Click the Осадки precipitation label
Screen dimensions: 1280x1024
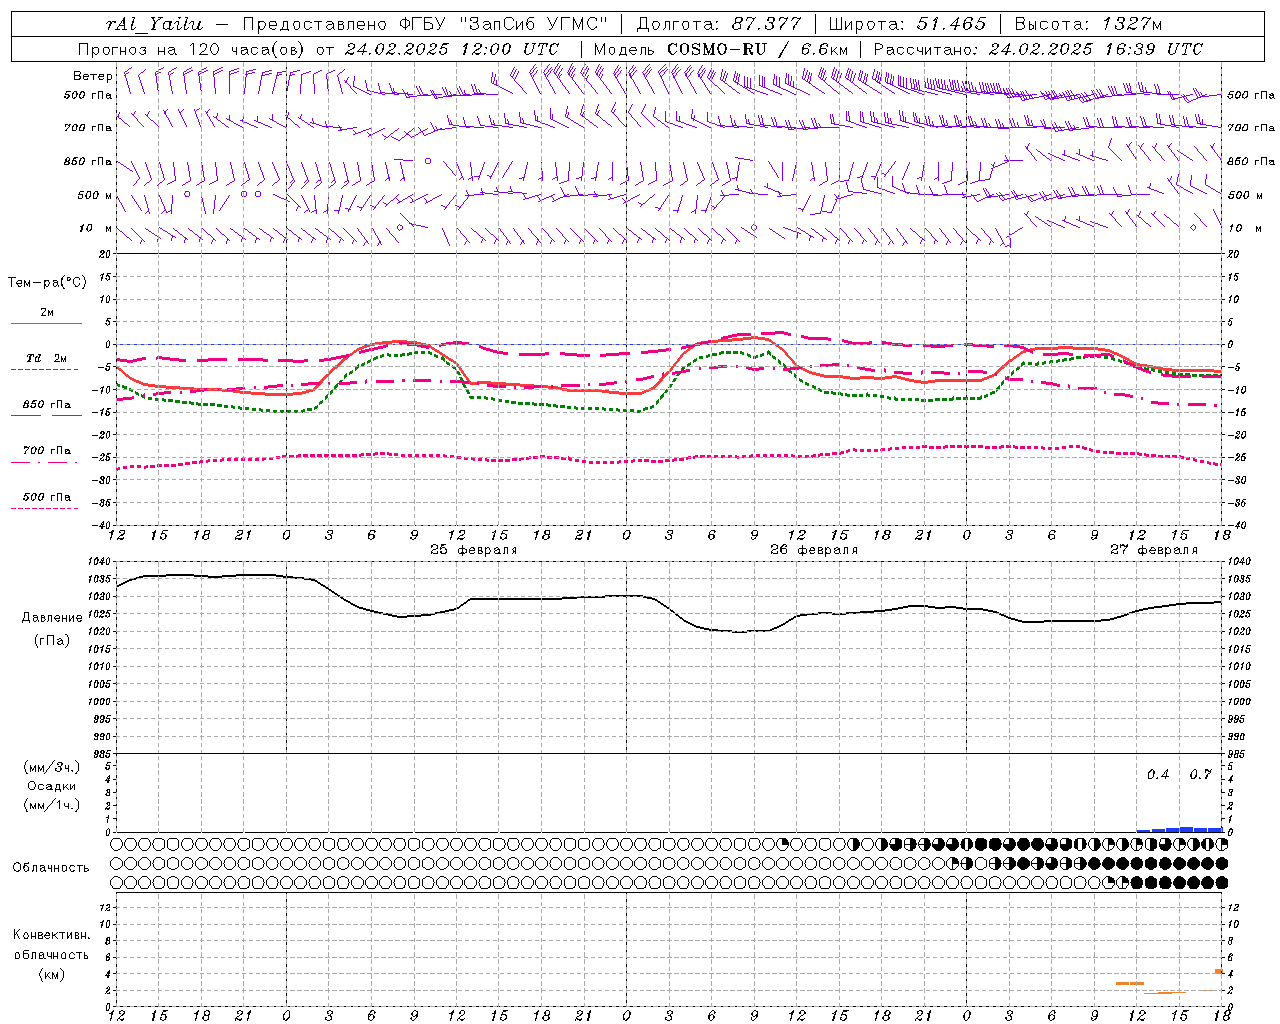[51, 786]
